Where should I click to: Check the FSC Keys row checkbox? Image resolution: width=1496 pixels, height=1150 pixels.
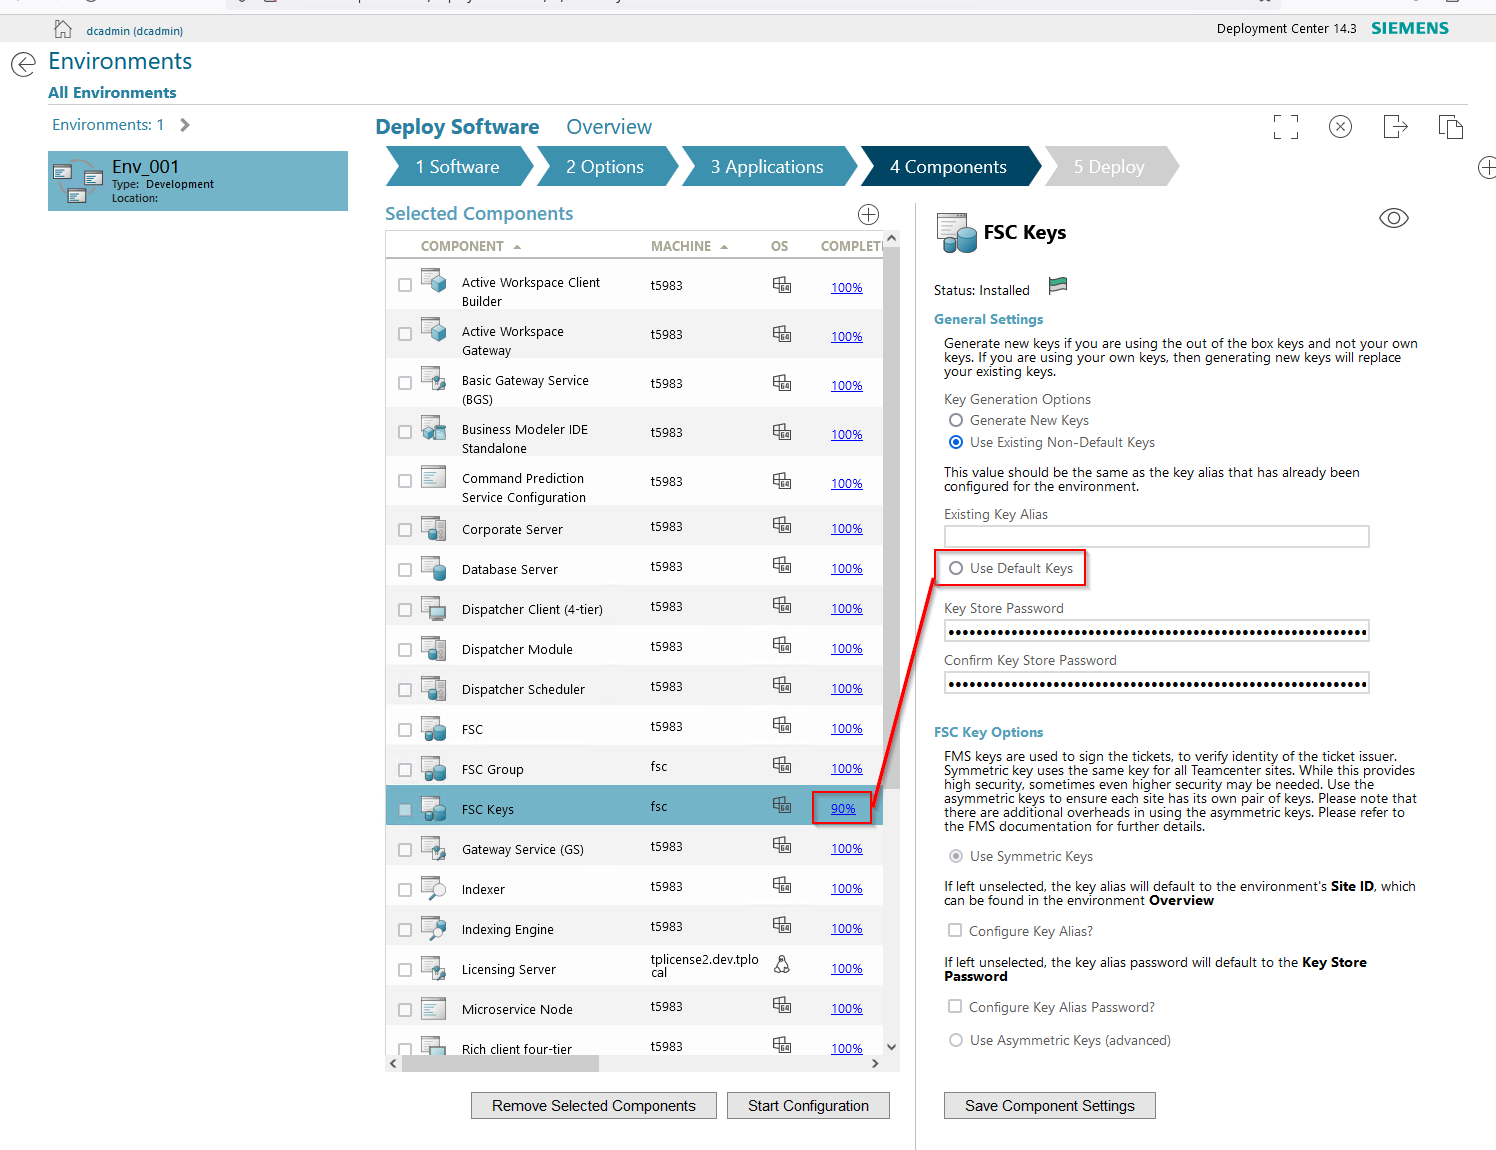coord(405,810)
